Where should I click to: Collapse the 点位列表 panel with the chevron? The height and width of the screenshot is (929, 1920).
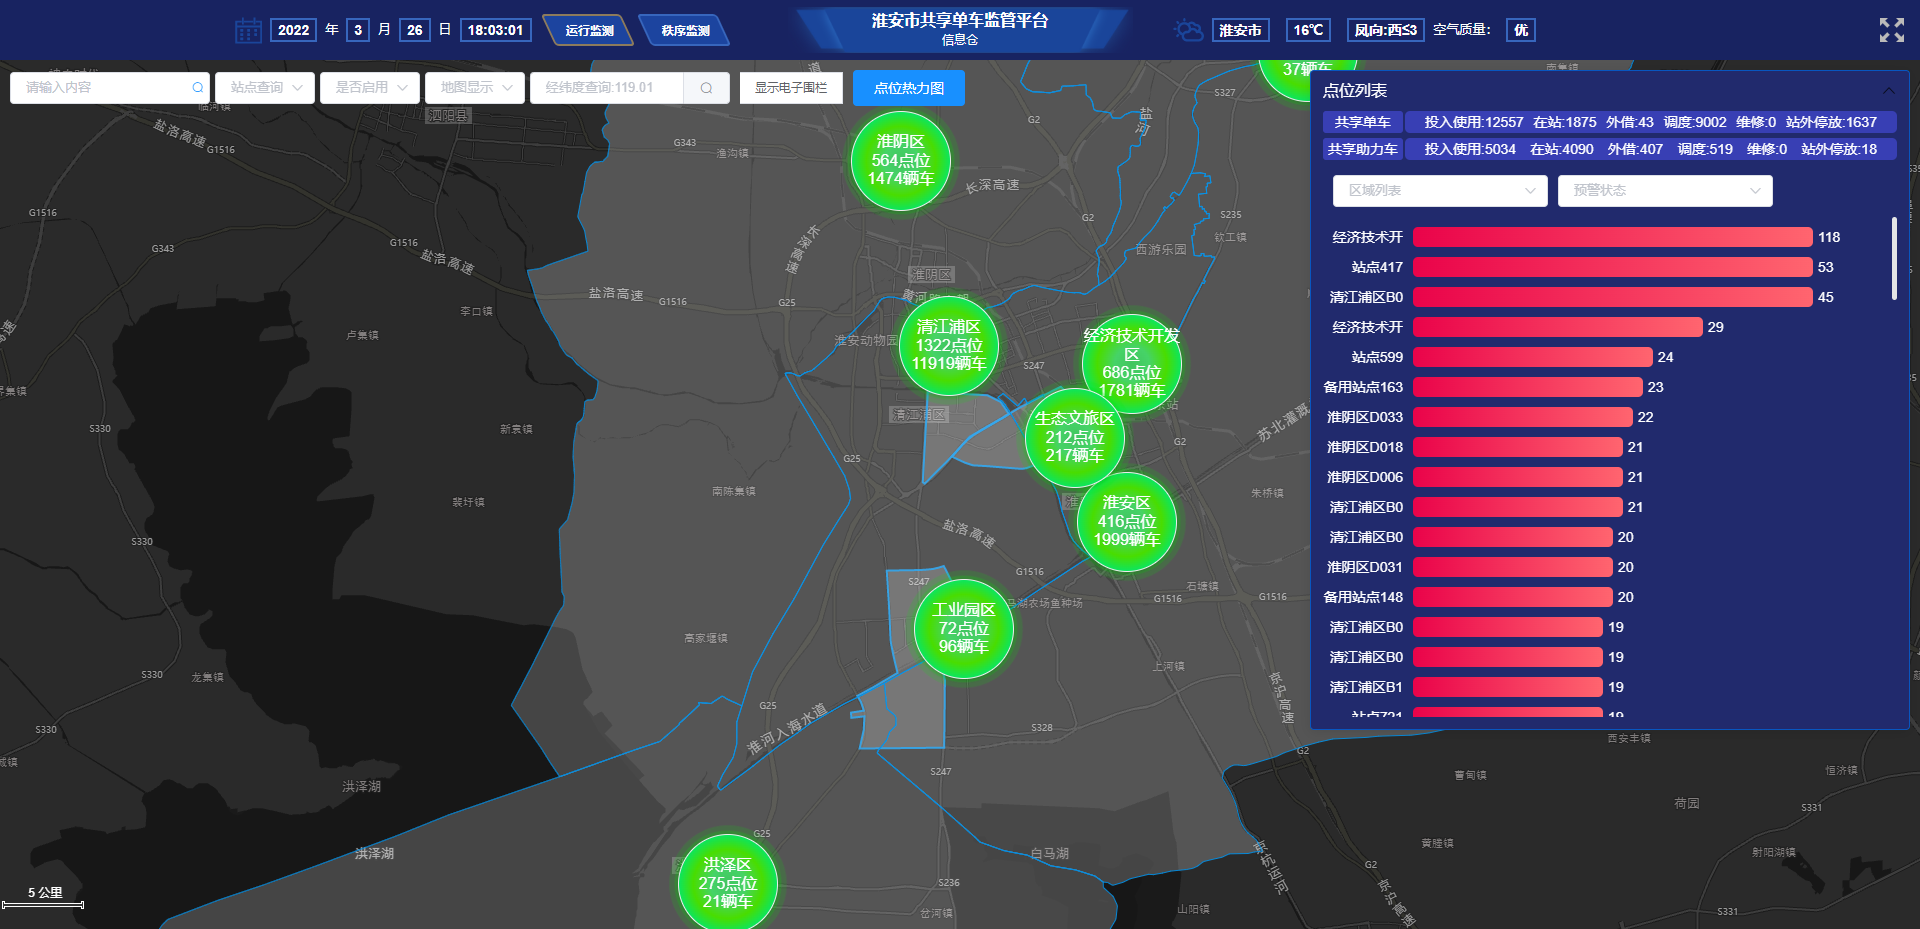[1888, 91]
